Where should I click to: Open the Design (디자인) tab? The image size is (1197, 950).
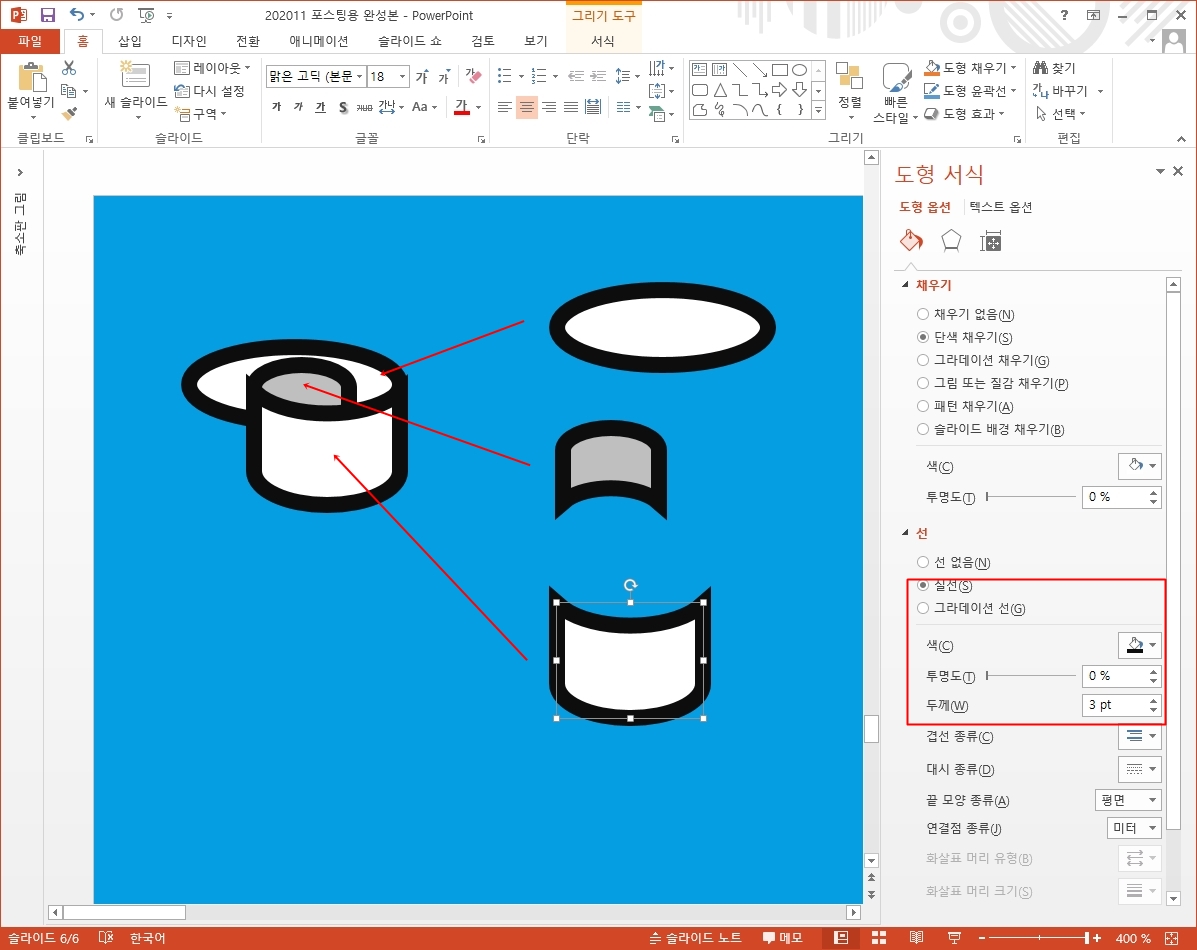pos(189,40)
